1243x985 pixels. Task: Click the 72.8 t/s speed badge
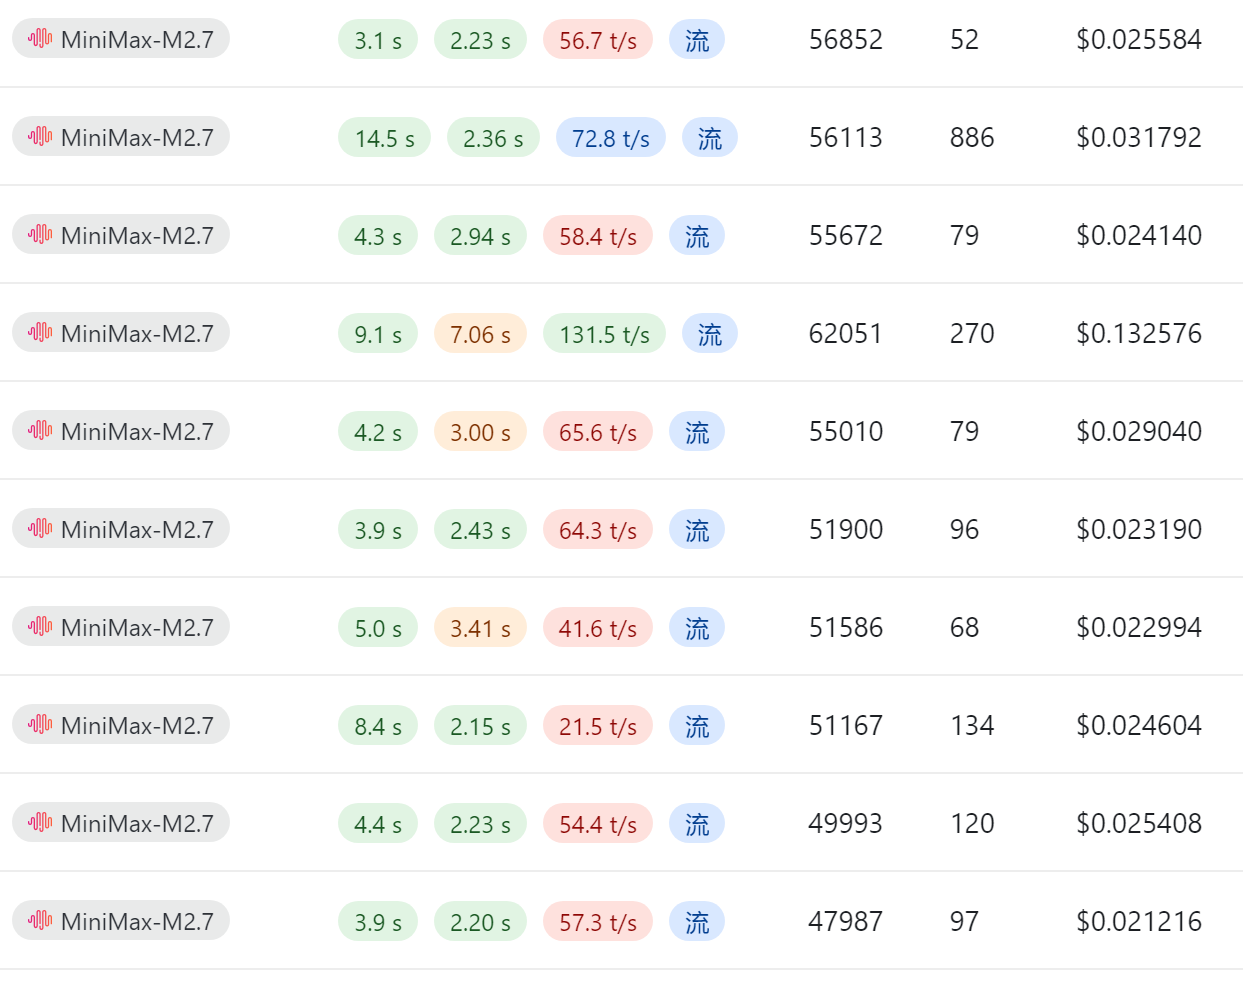pyautogui.click(x=611, y=138)
